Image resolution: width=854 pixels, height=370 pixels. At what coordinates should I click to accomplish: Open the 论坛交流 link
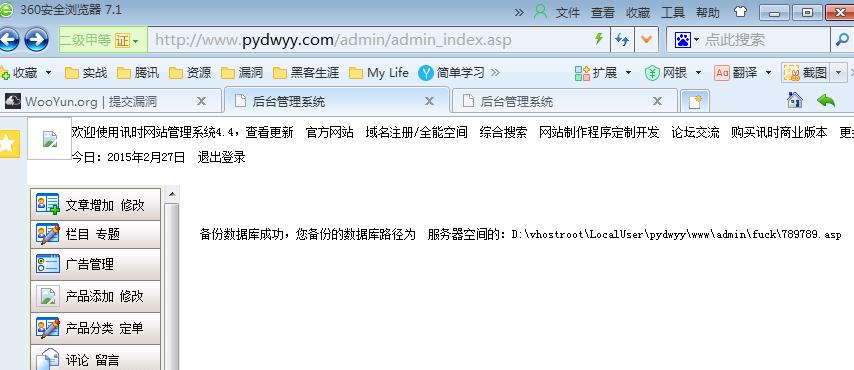coord(695,132)
